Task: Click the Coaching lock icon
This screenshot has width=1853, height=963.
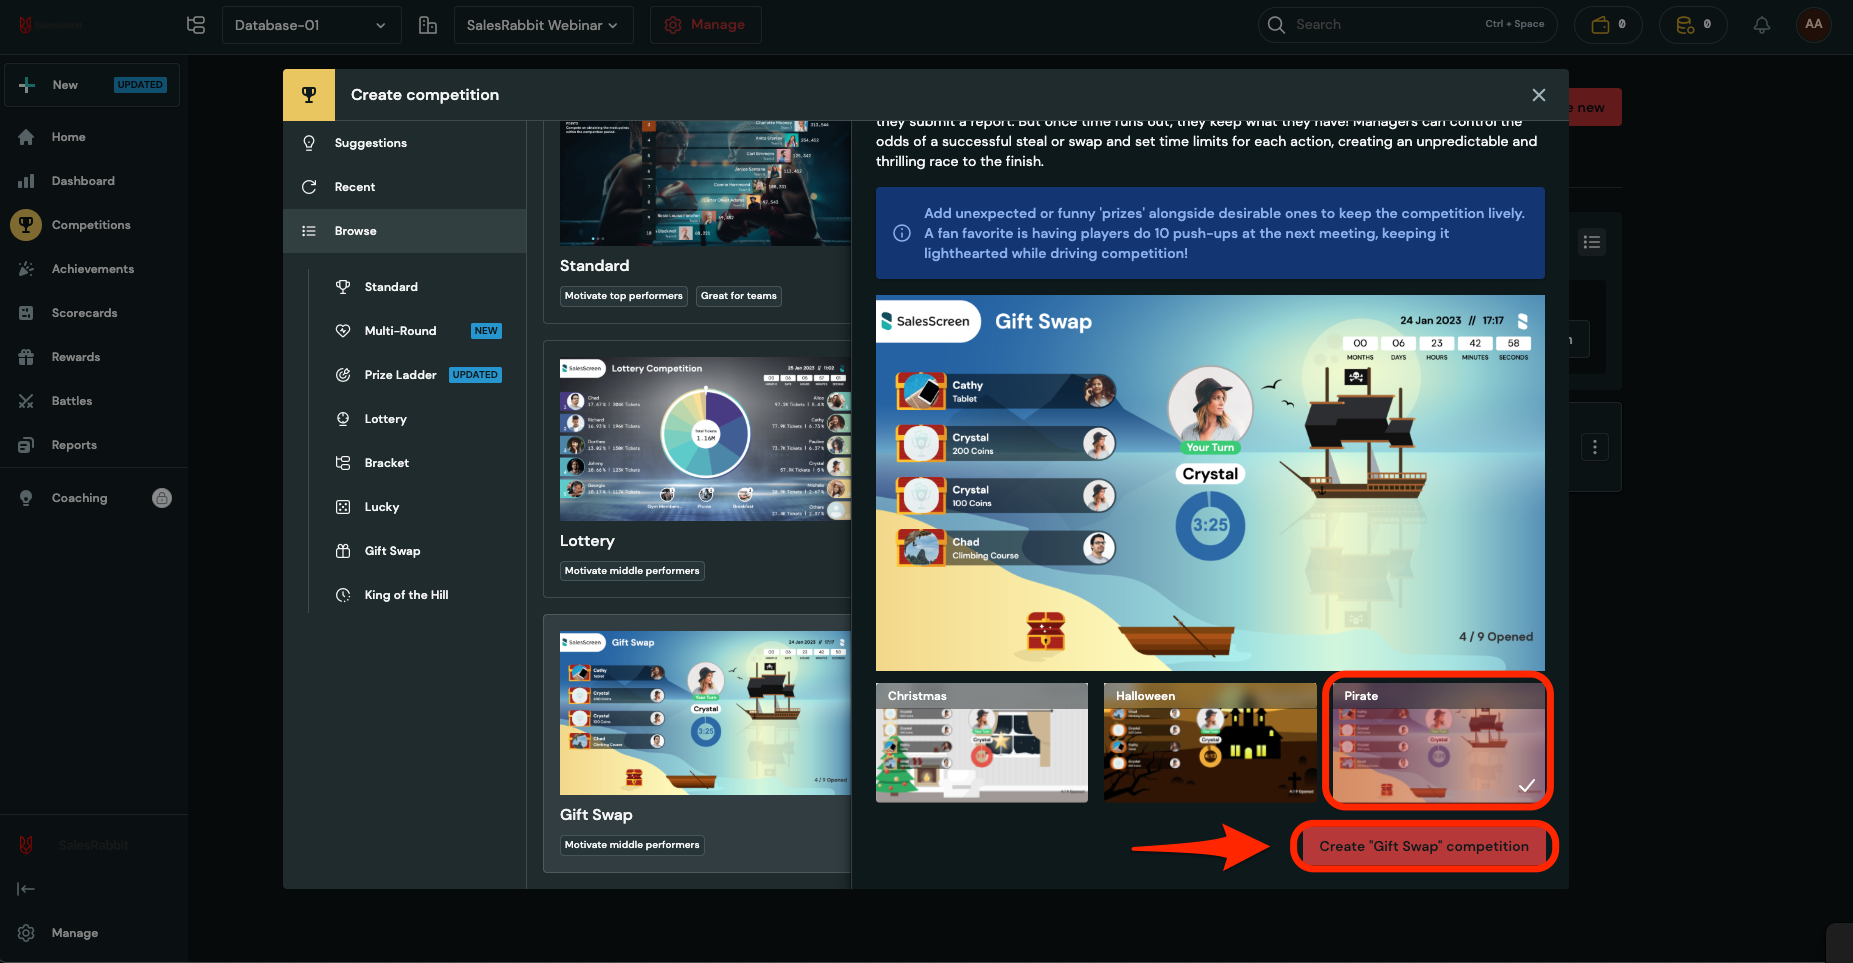Action: coord(162,498)
